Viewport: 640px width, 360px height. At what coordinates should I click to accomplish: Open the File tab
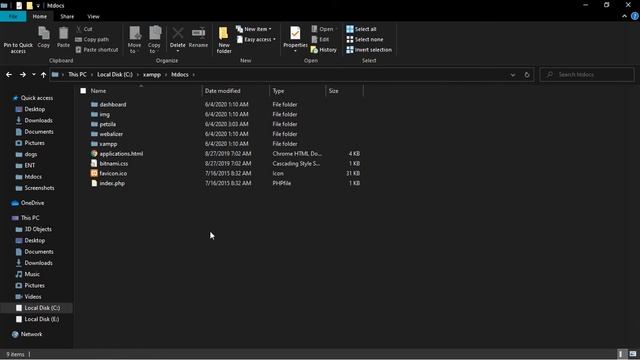pyautogui.click(x=13, y=16)
